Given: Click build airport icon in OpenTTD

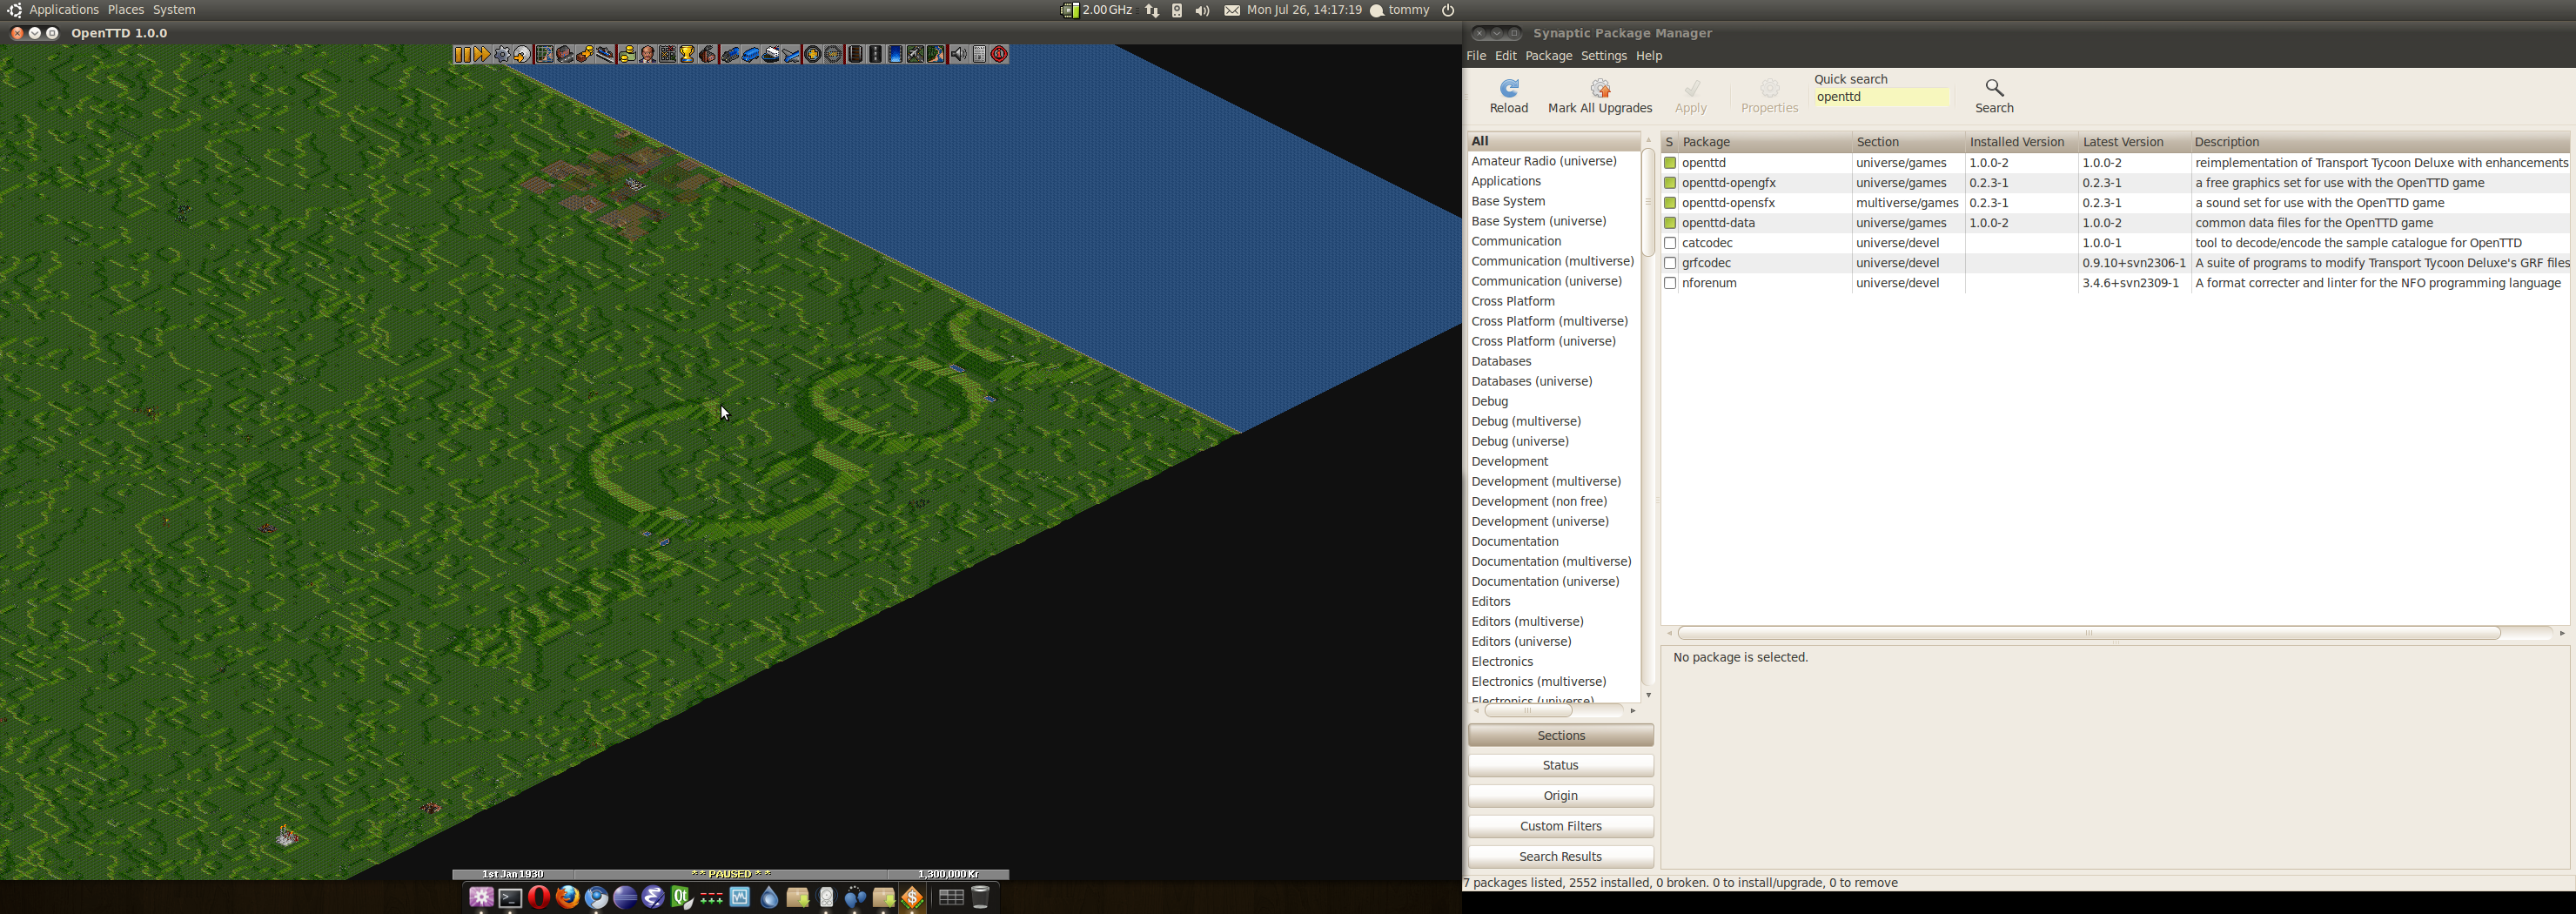Looking at the screenshot, I should 915,54.
